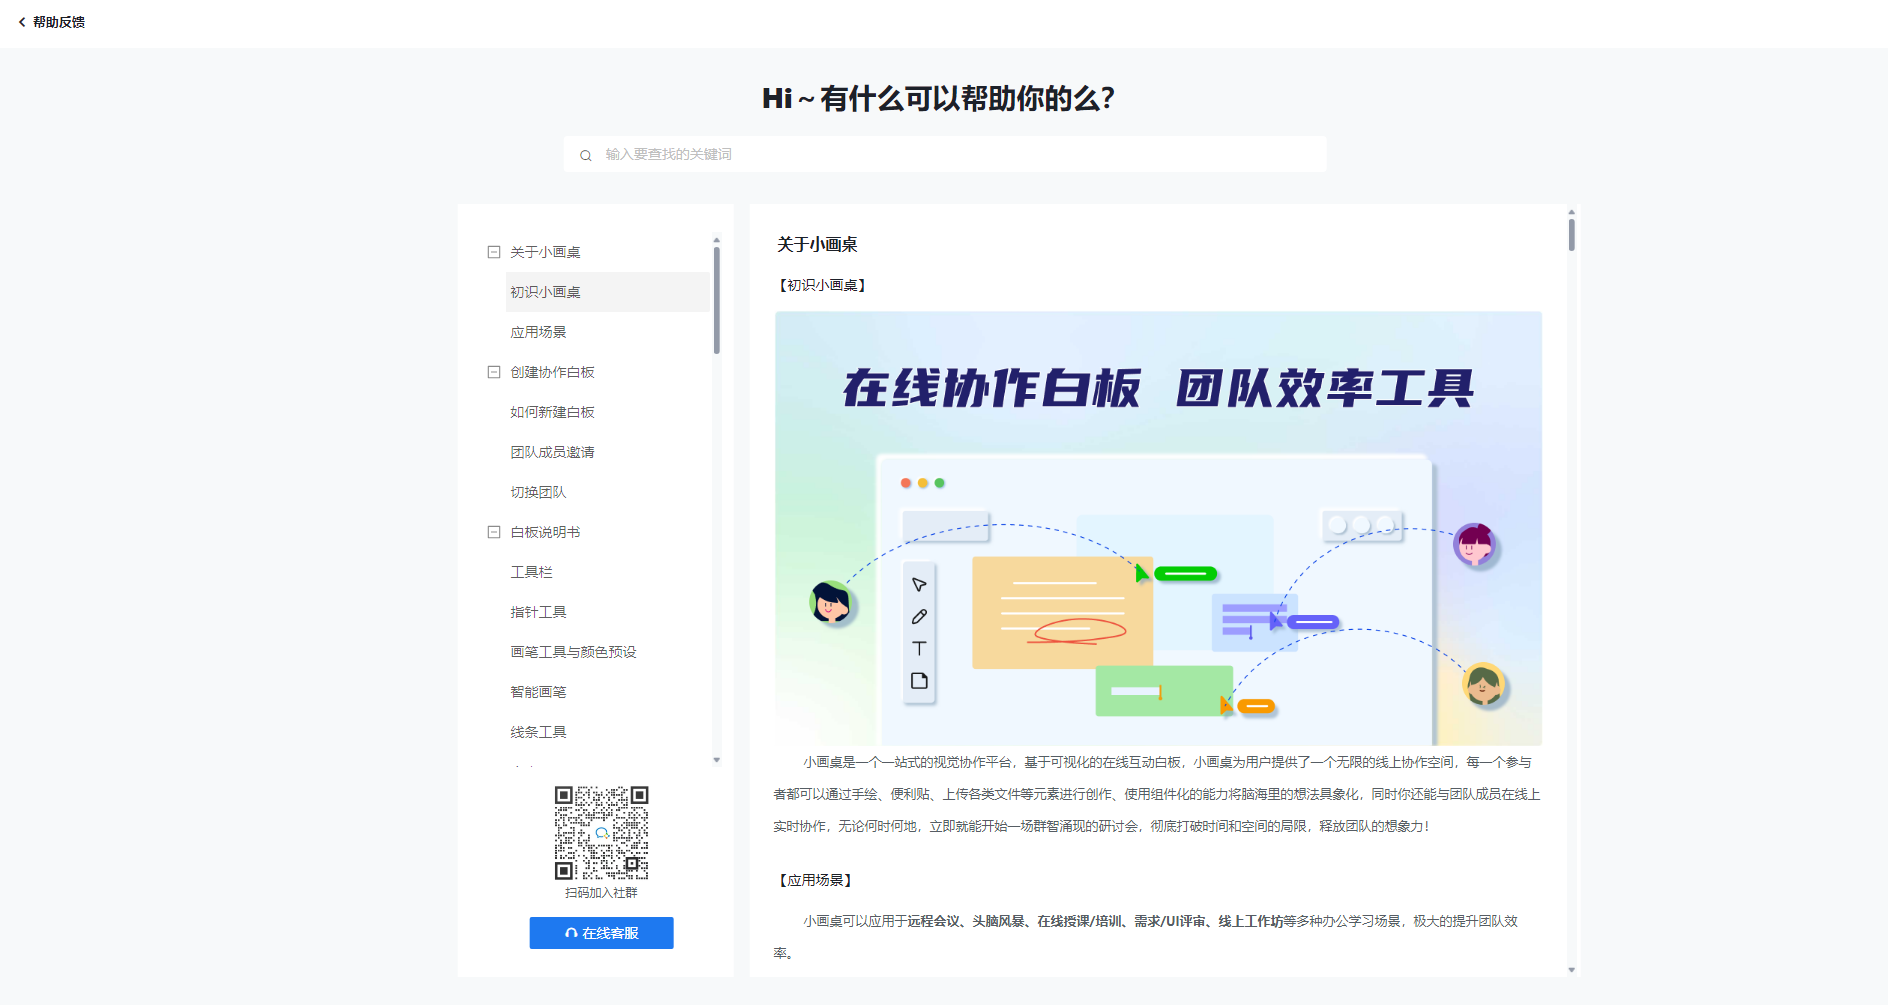This screenshot has width=1888, height=1005.
Task: Select 初识小画桌 in the sidebar
Action: pyautogui.click(x=545, y=292)
